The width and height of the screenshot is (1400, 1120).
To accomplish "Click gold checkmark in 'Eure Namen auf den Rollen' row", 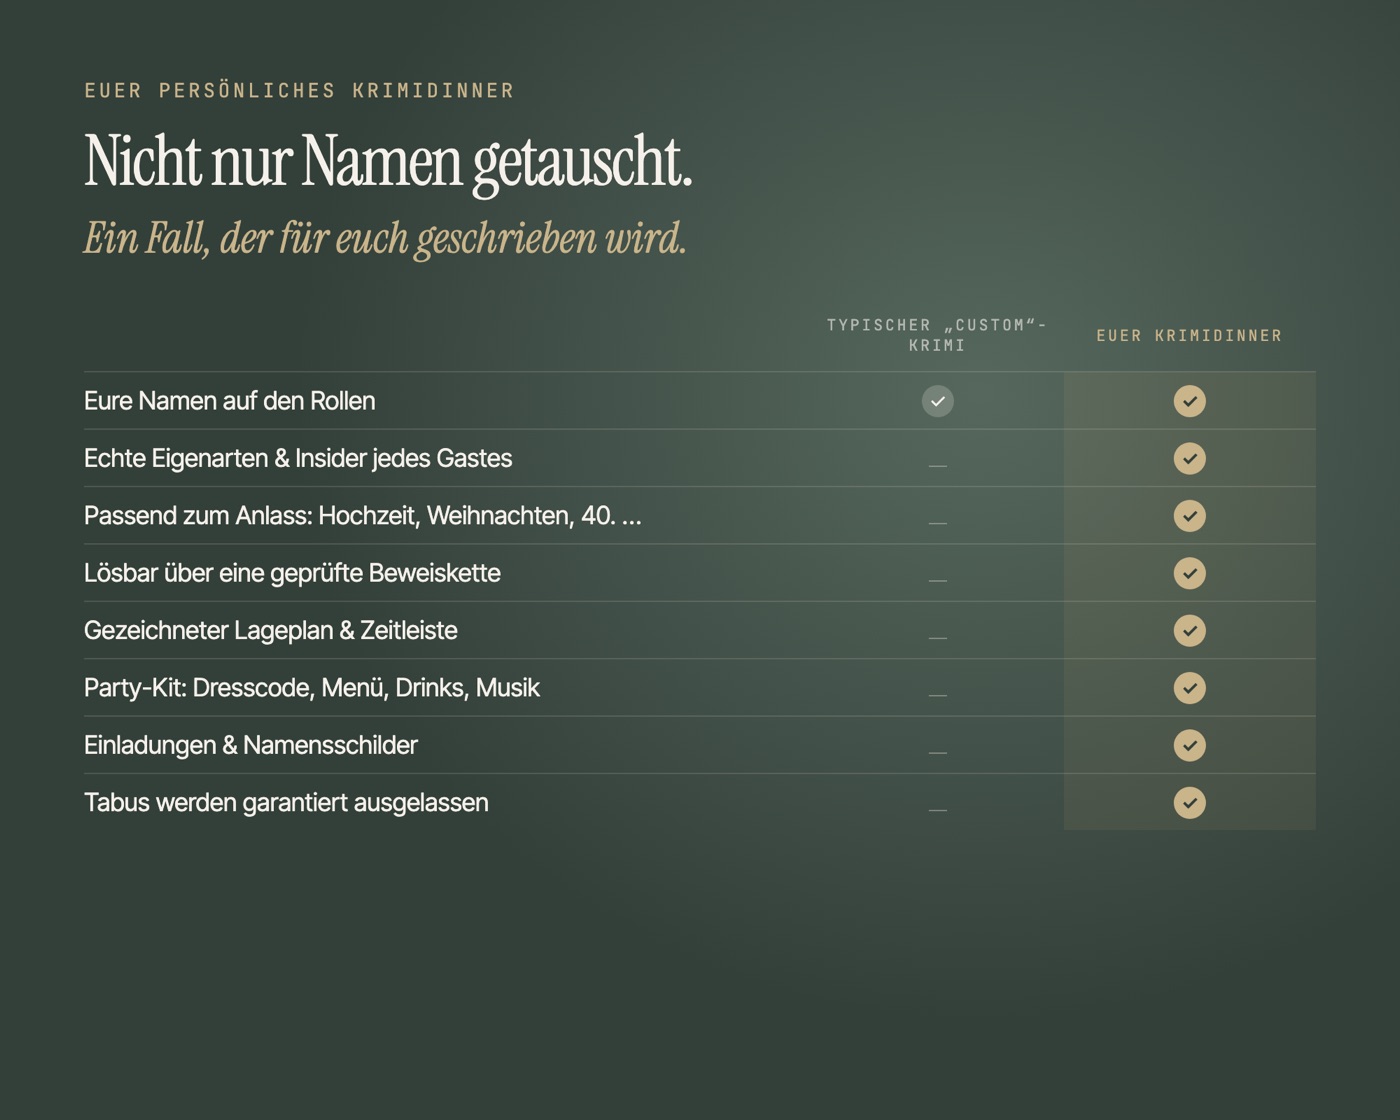I will (1189, 401).
